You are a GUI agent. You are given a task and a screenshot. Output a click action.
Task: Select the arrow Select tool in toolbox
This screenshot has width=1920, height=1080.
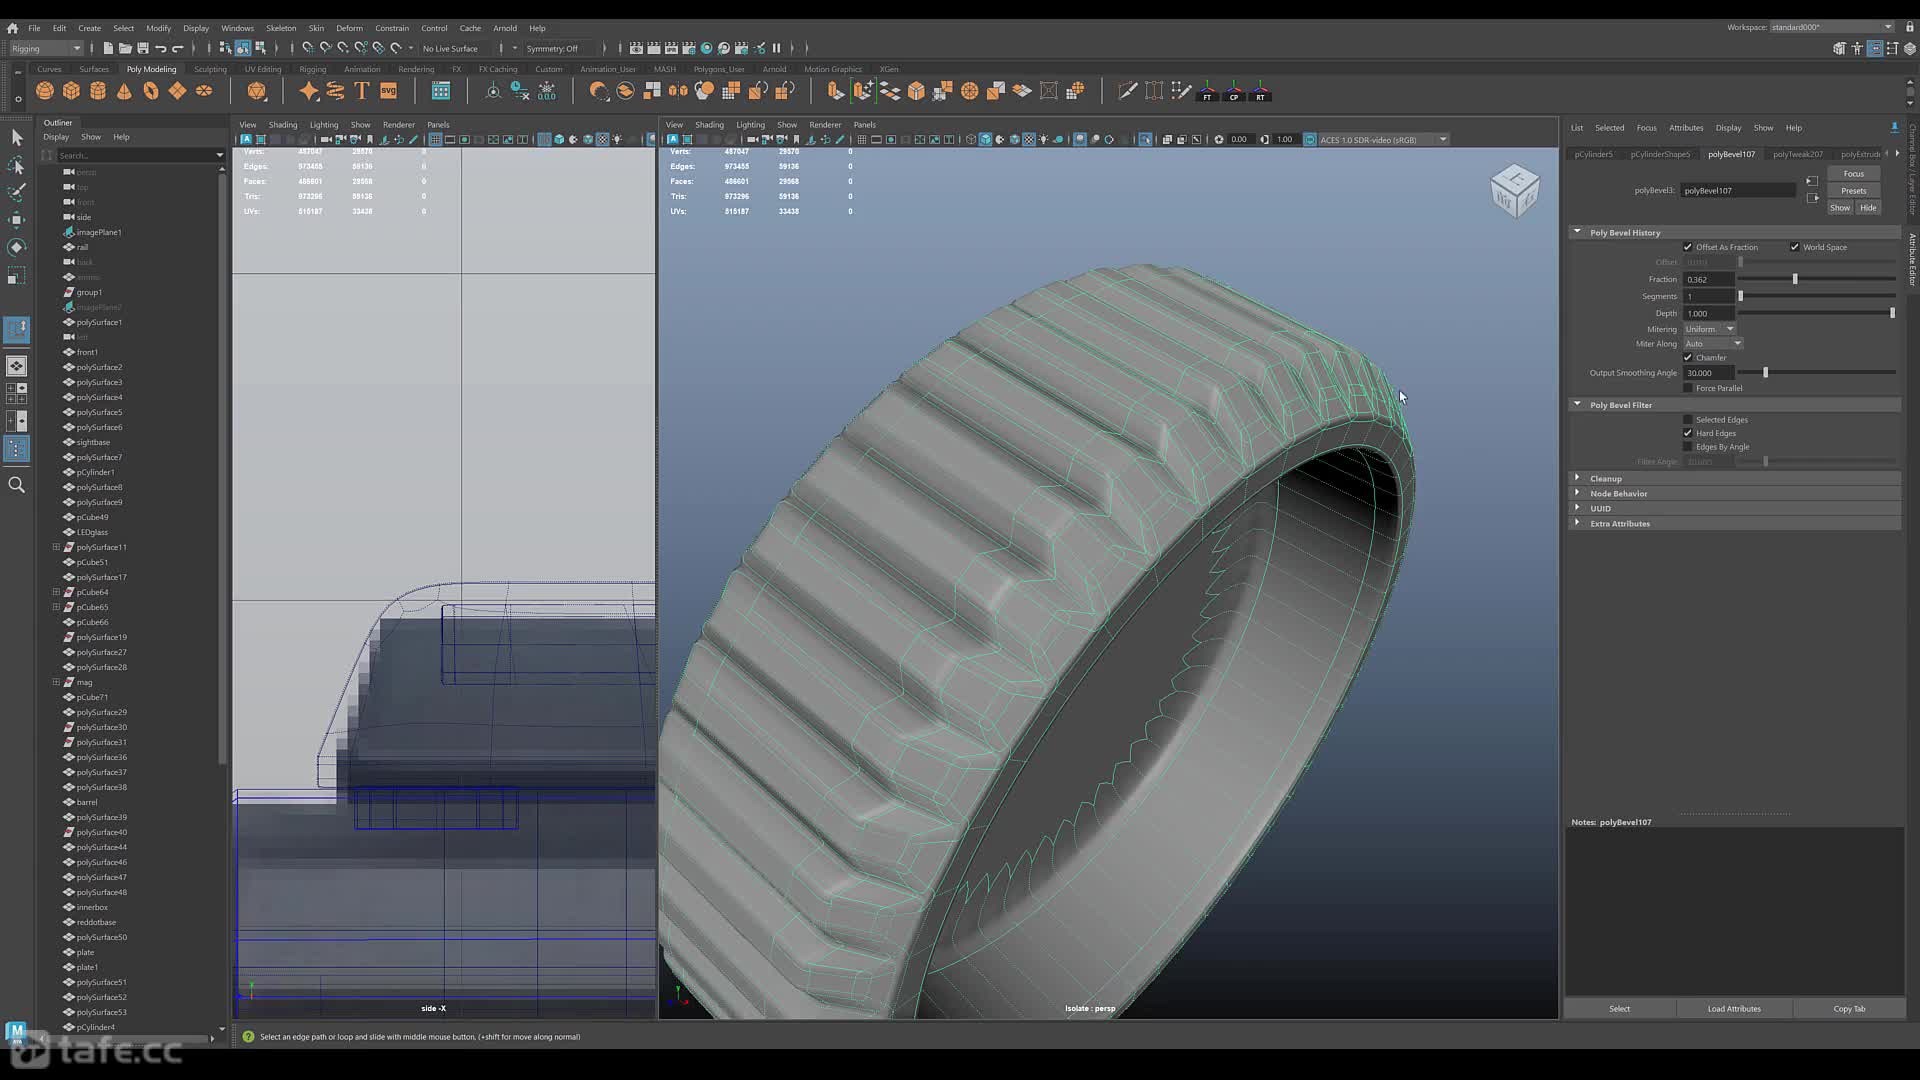17,138
